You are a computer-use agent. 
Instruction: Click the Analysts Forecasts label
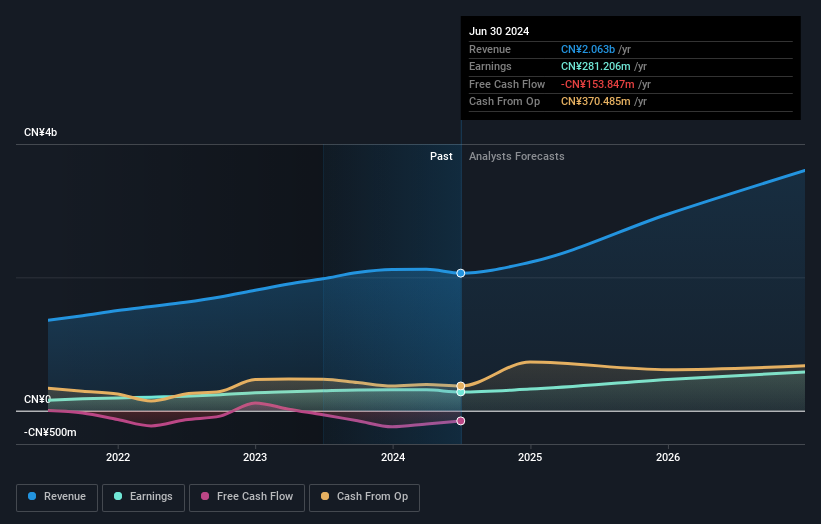click(517, 157)
